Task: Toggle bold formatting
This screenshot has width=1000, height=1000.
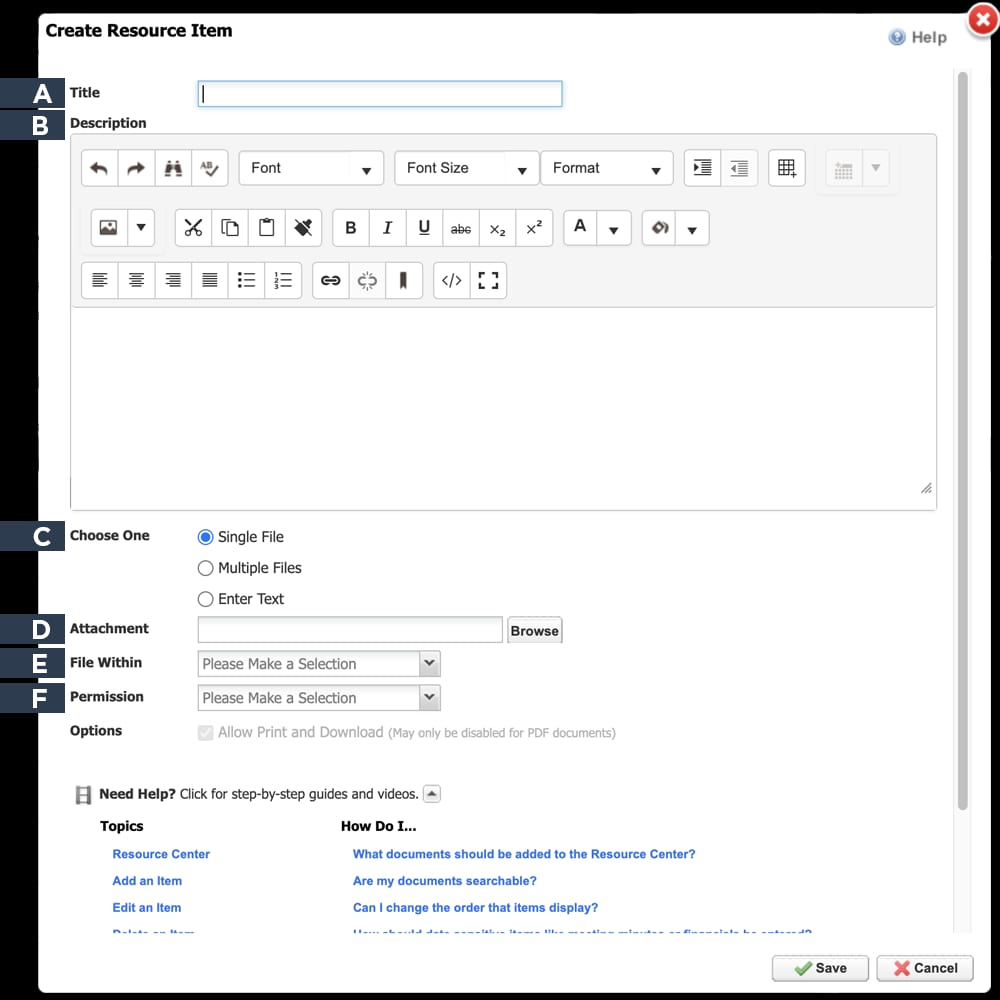Action: point(351,228)
